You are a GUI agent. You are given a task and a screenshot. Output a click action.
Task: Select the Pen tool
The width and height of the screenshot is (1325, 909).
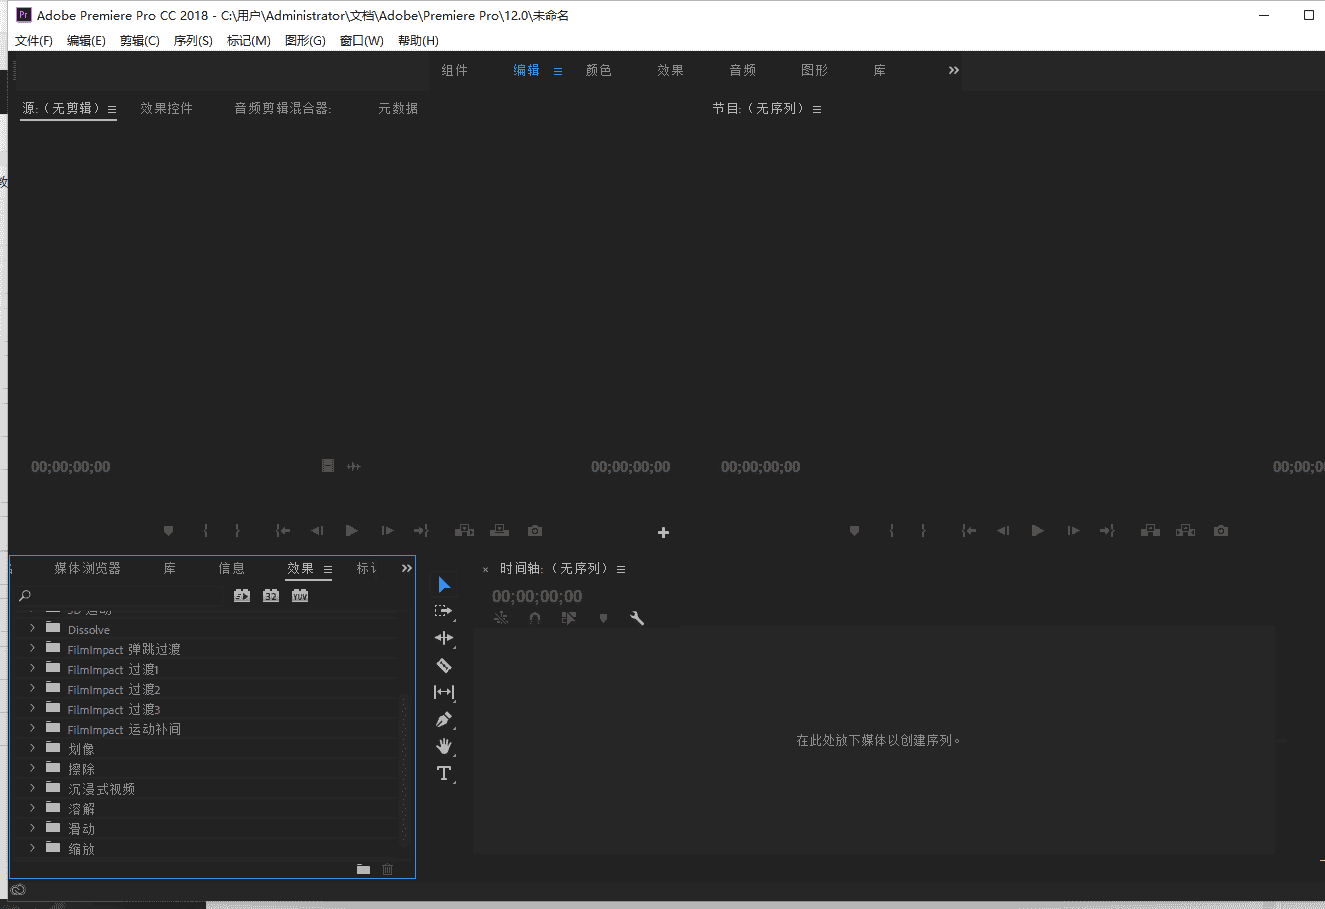coord(444,719)
